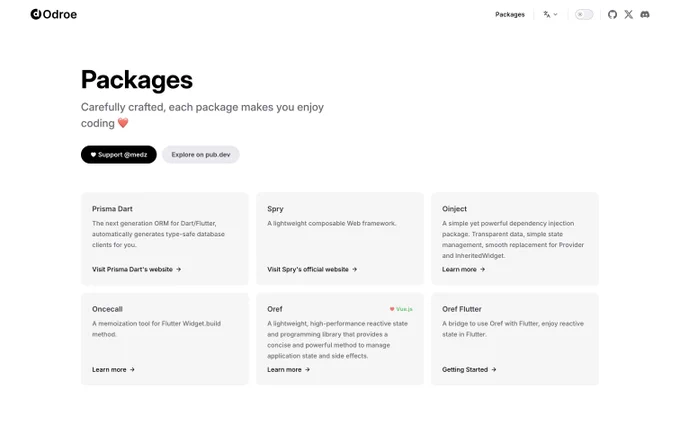Open the GitHub icon link
Viewport: 680px width, 425px height.
click(612, 14)
